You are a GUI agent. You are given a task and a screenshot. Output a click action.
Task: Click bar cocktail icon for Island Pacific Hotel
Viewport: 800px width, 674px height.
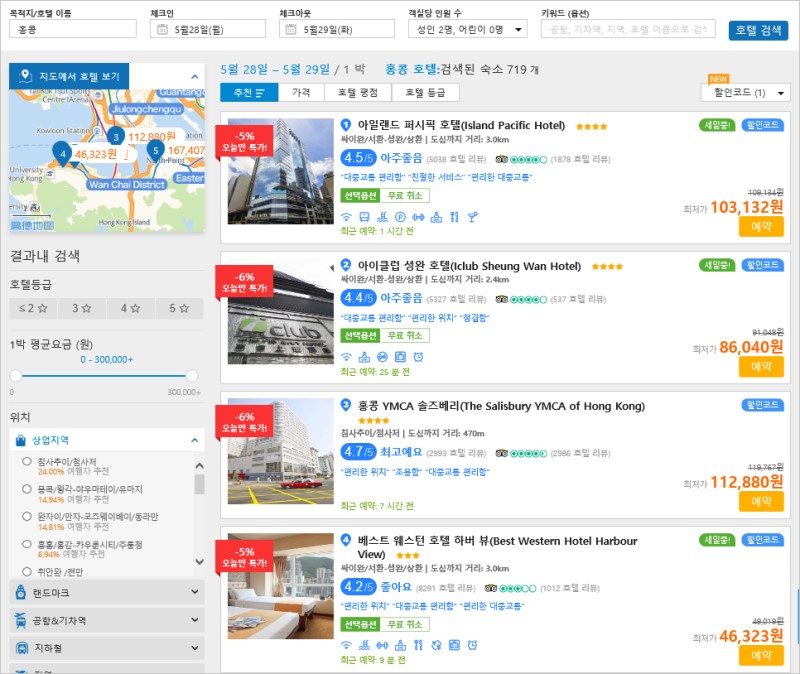pyautogui.click(x=473, y=217)
